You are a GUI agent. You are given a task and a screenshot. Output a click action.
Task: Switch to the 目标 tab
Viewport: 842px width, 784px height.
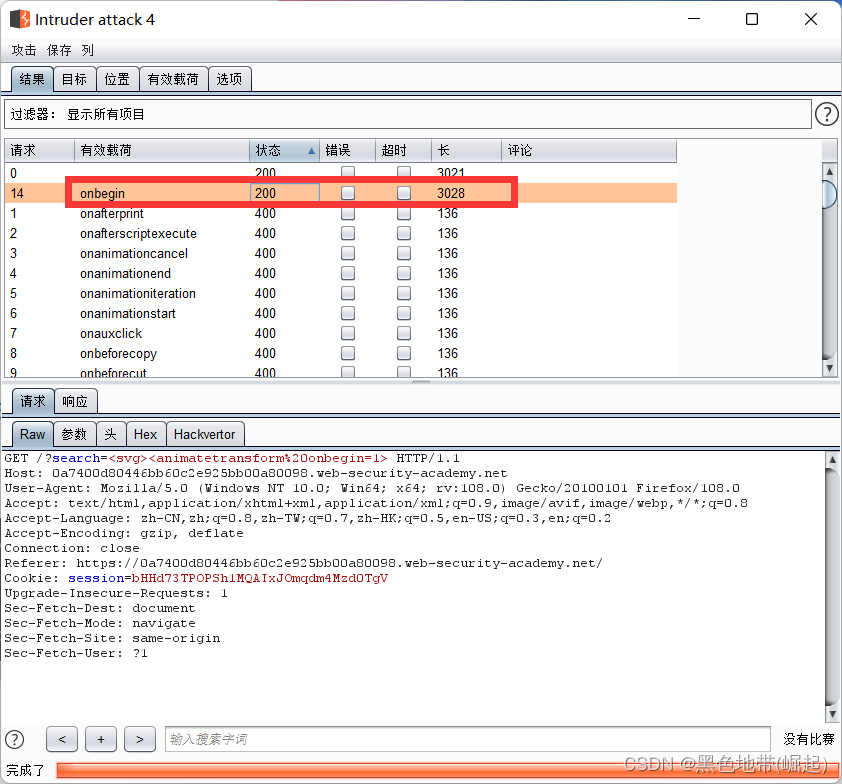tap(74, 79)
